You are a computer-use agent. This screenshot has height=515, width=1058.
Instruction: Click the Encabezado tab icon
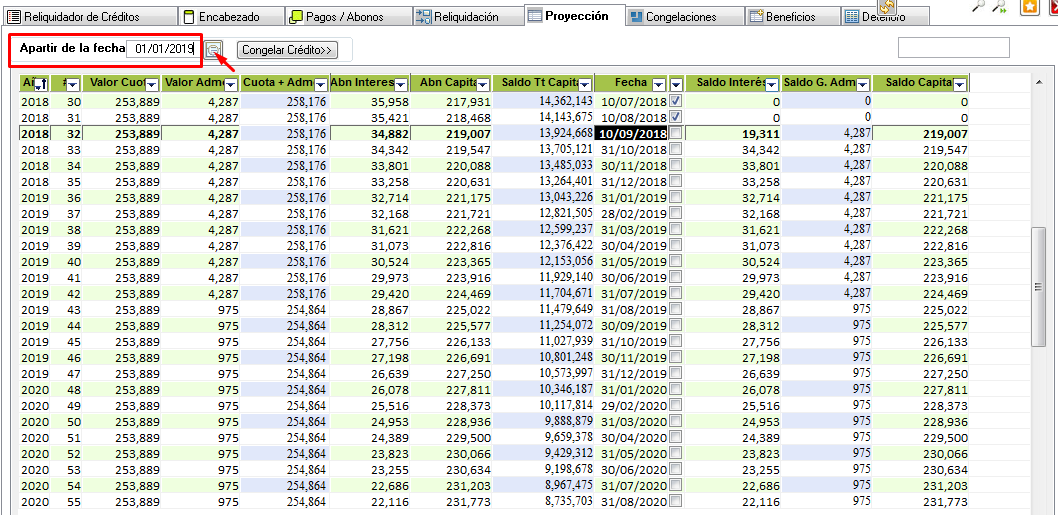[x=189, y=17]
